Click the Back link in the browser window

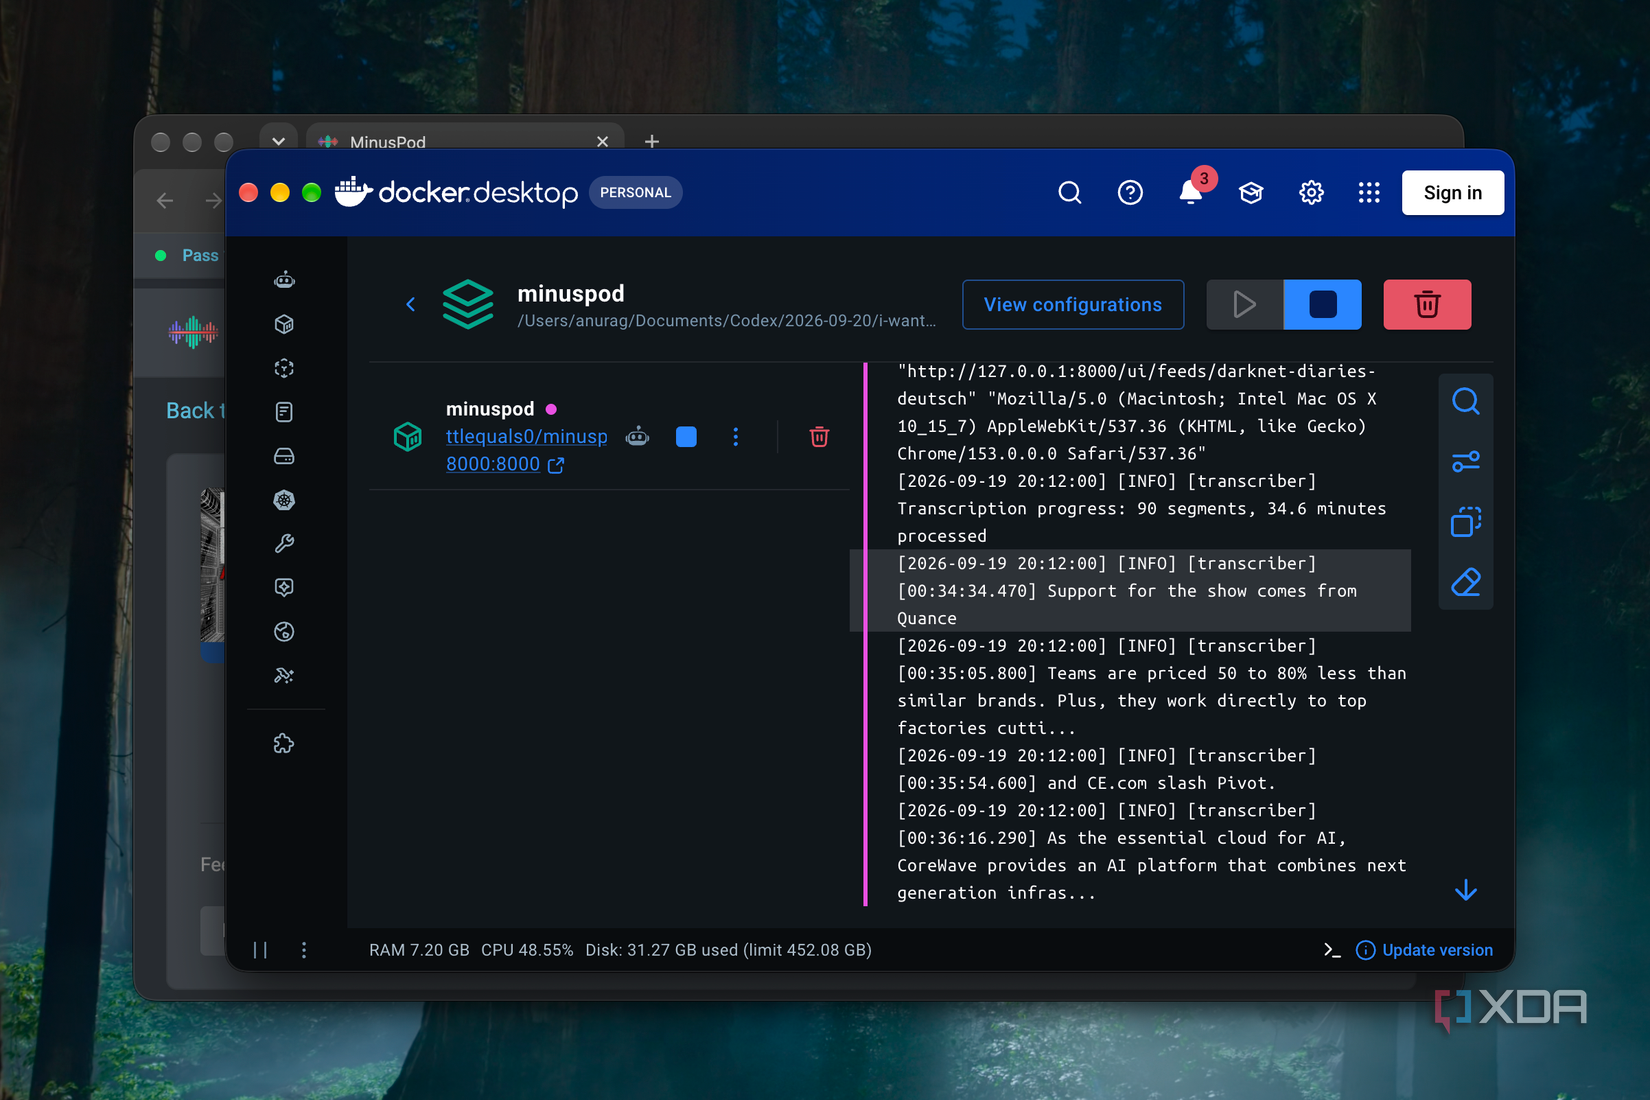(195, 411)
